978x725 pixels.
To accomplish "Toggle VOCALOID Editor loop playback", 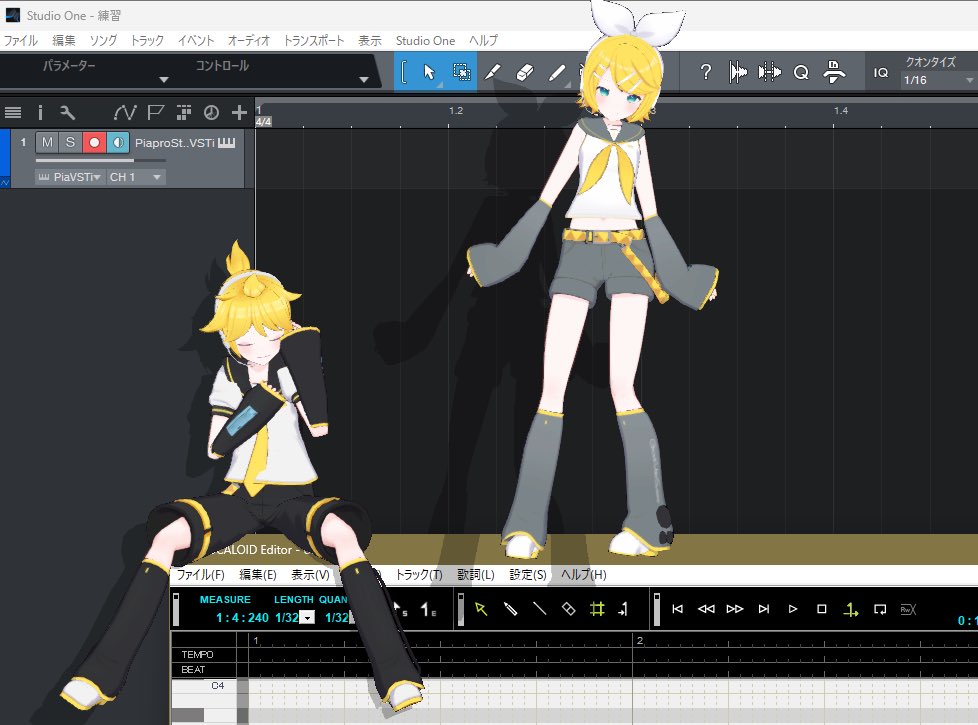I will pyautogui.click(x=880, y=610).
